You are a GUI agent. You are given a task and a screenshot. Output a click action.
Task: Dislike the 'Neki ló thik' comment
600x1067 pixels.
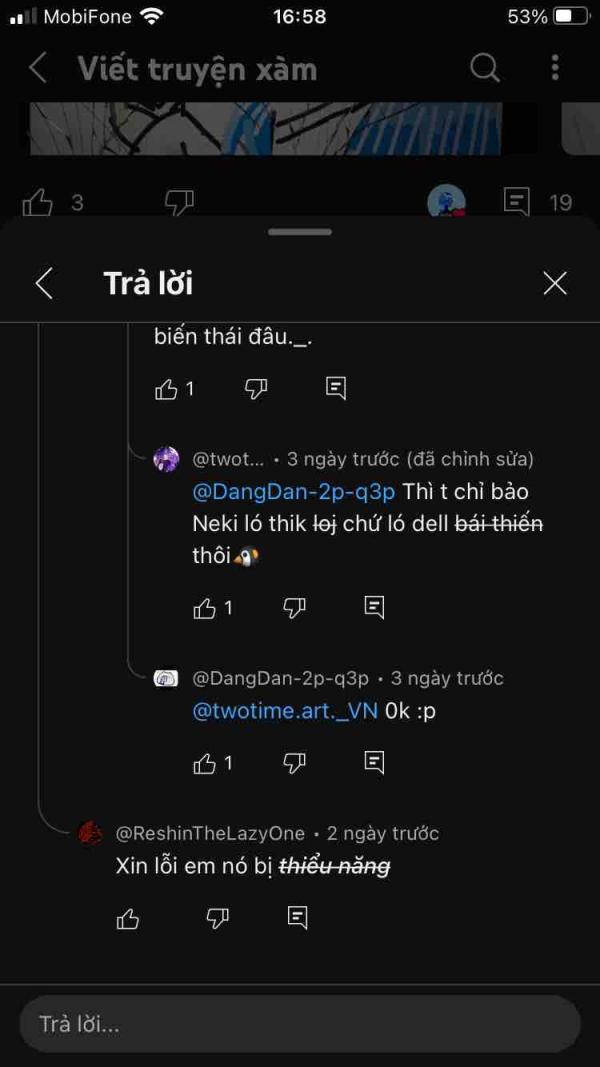coord(294,608)
